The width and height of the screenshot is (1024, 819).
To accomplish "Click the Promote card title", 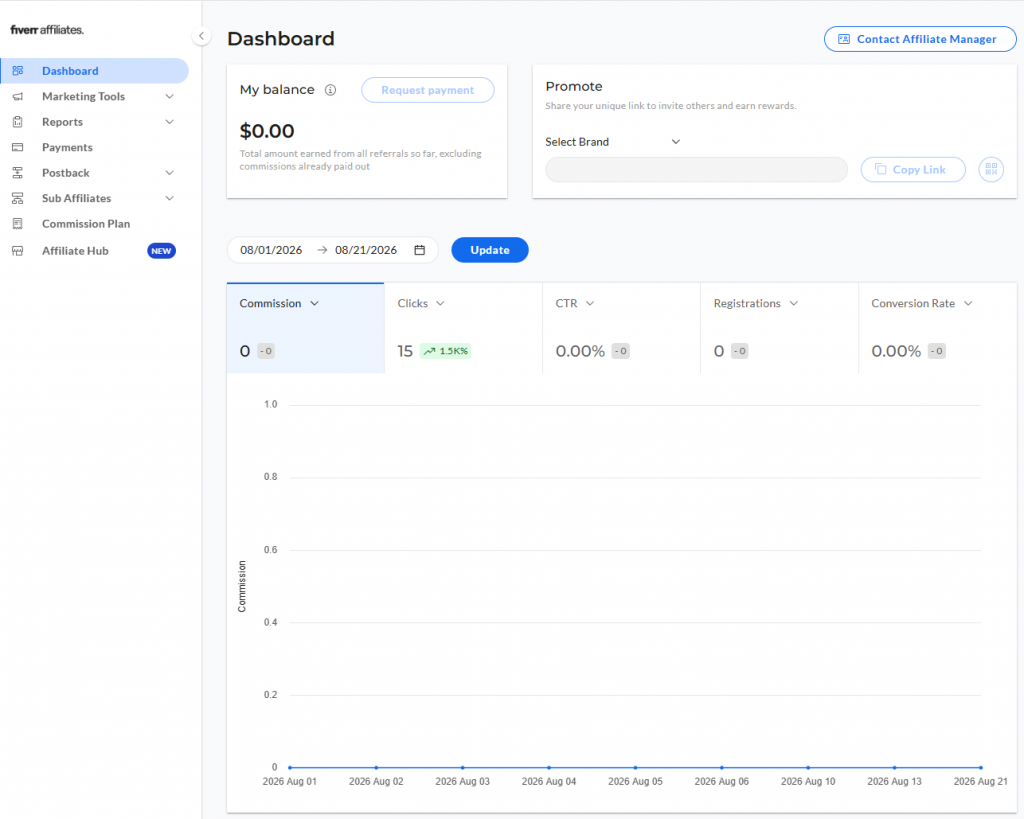I will [574, 86].
